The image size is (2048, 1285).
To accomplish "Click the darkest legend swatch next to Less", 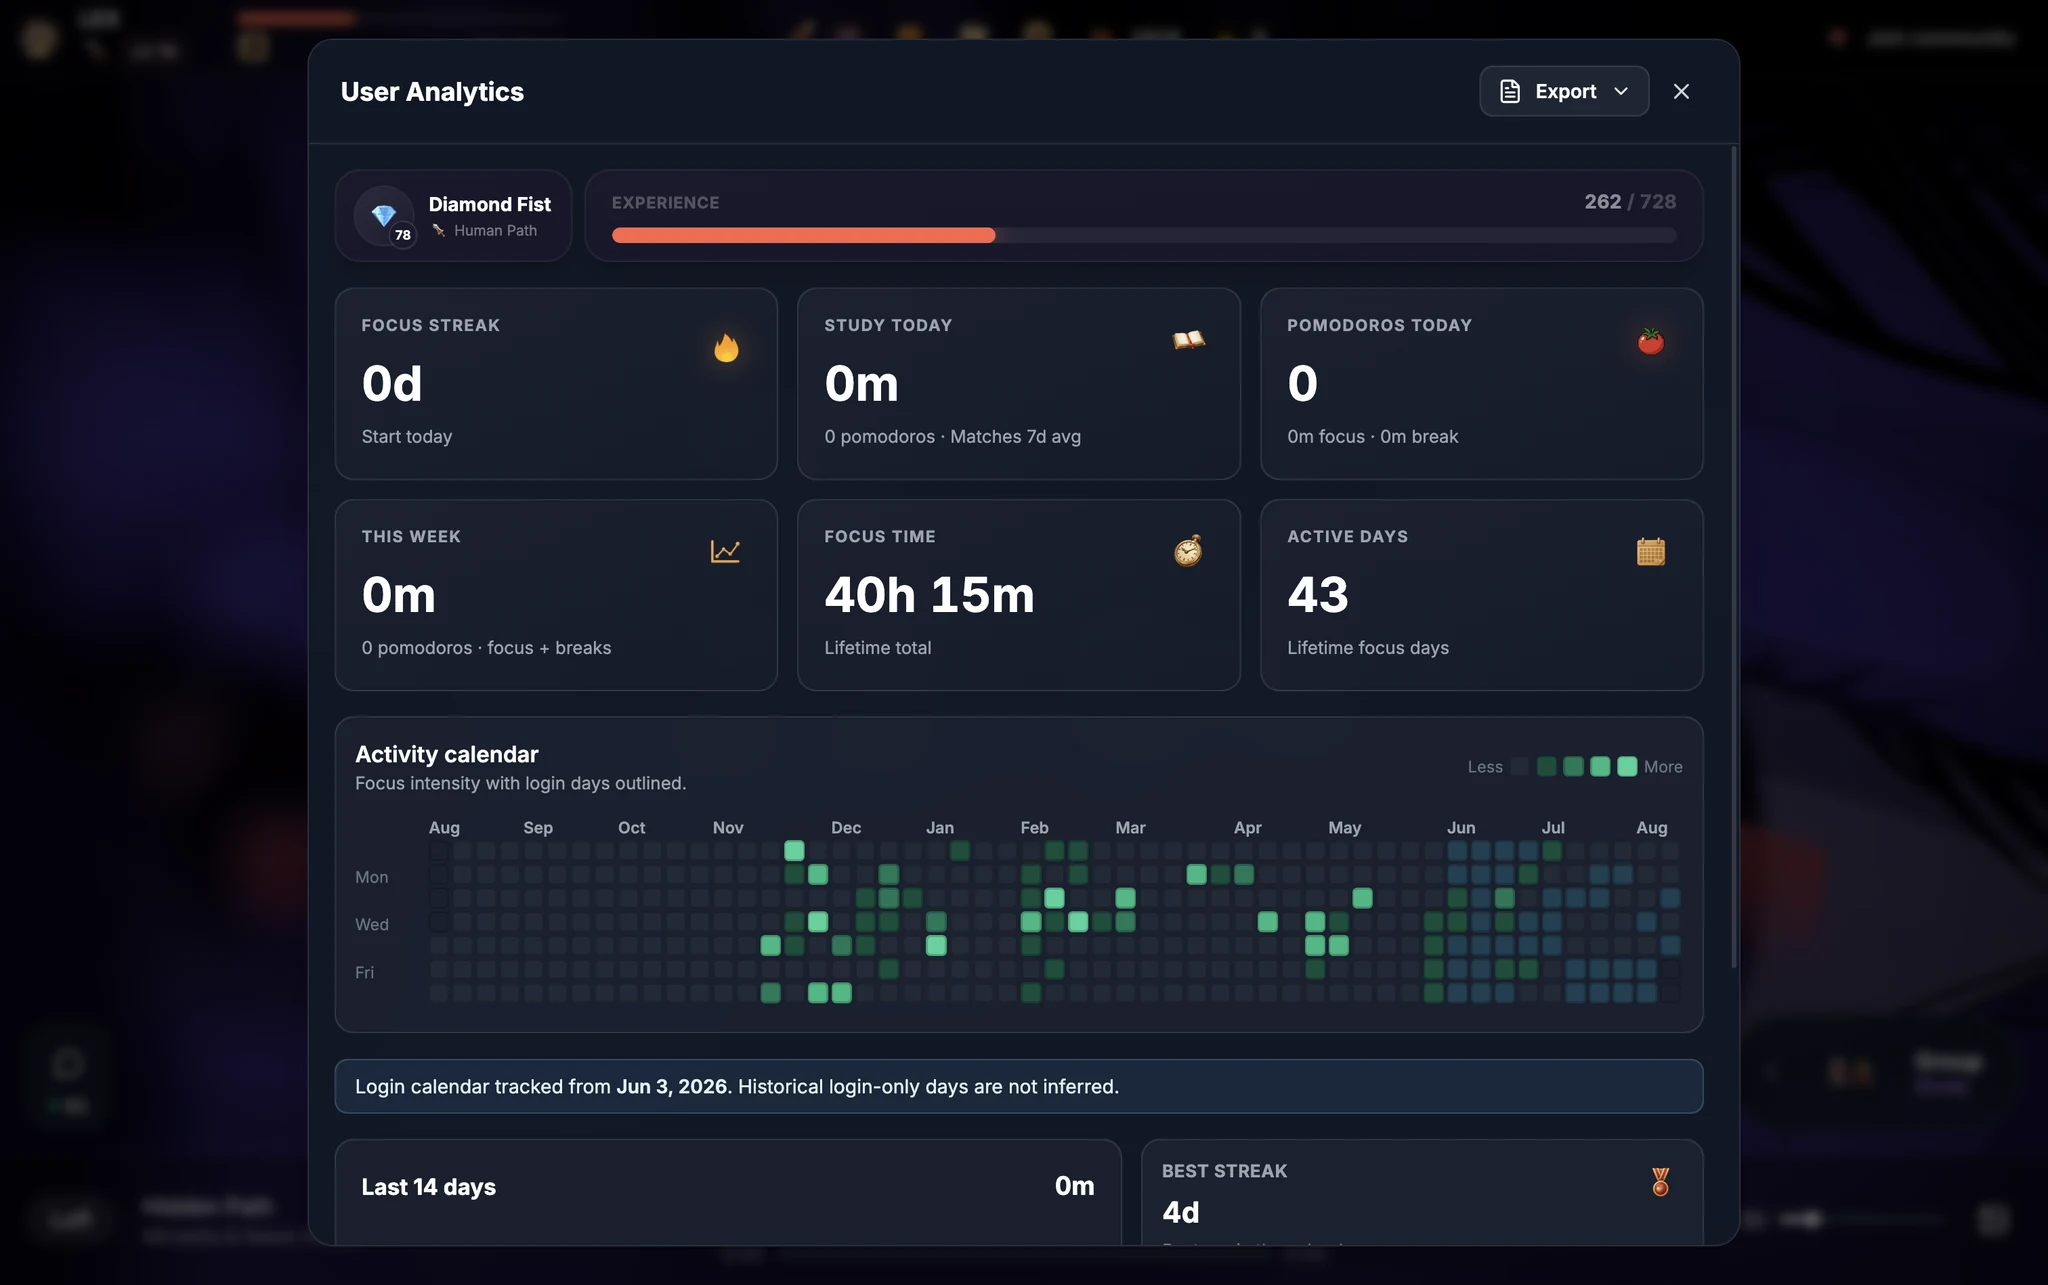I will coord(1519,767).
